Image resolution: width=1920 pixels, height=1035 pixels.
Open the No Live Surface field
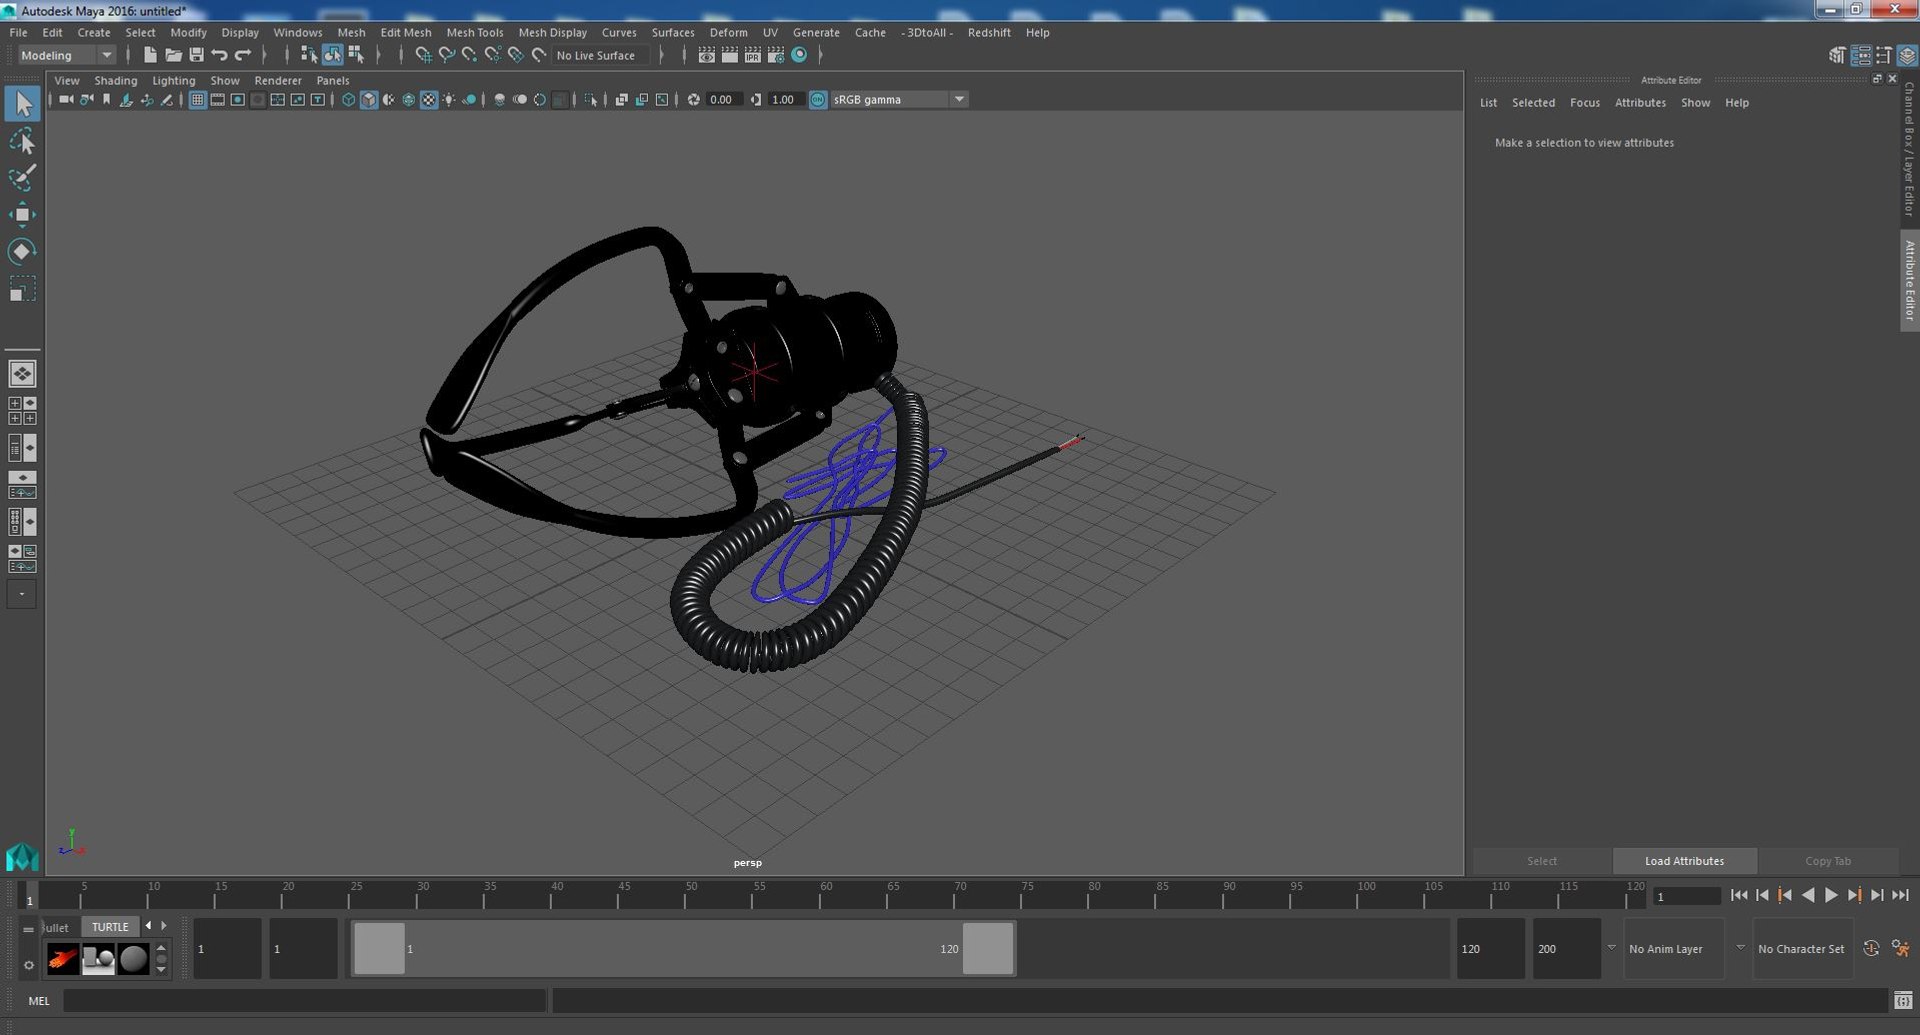point(601,56)
